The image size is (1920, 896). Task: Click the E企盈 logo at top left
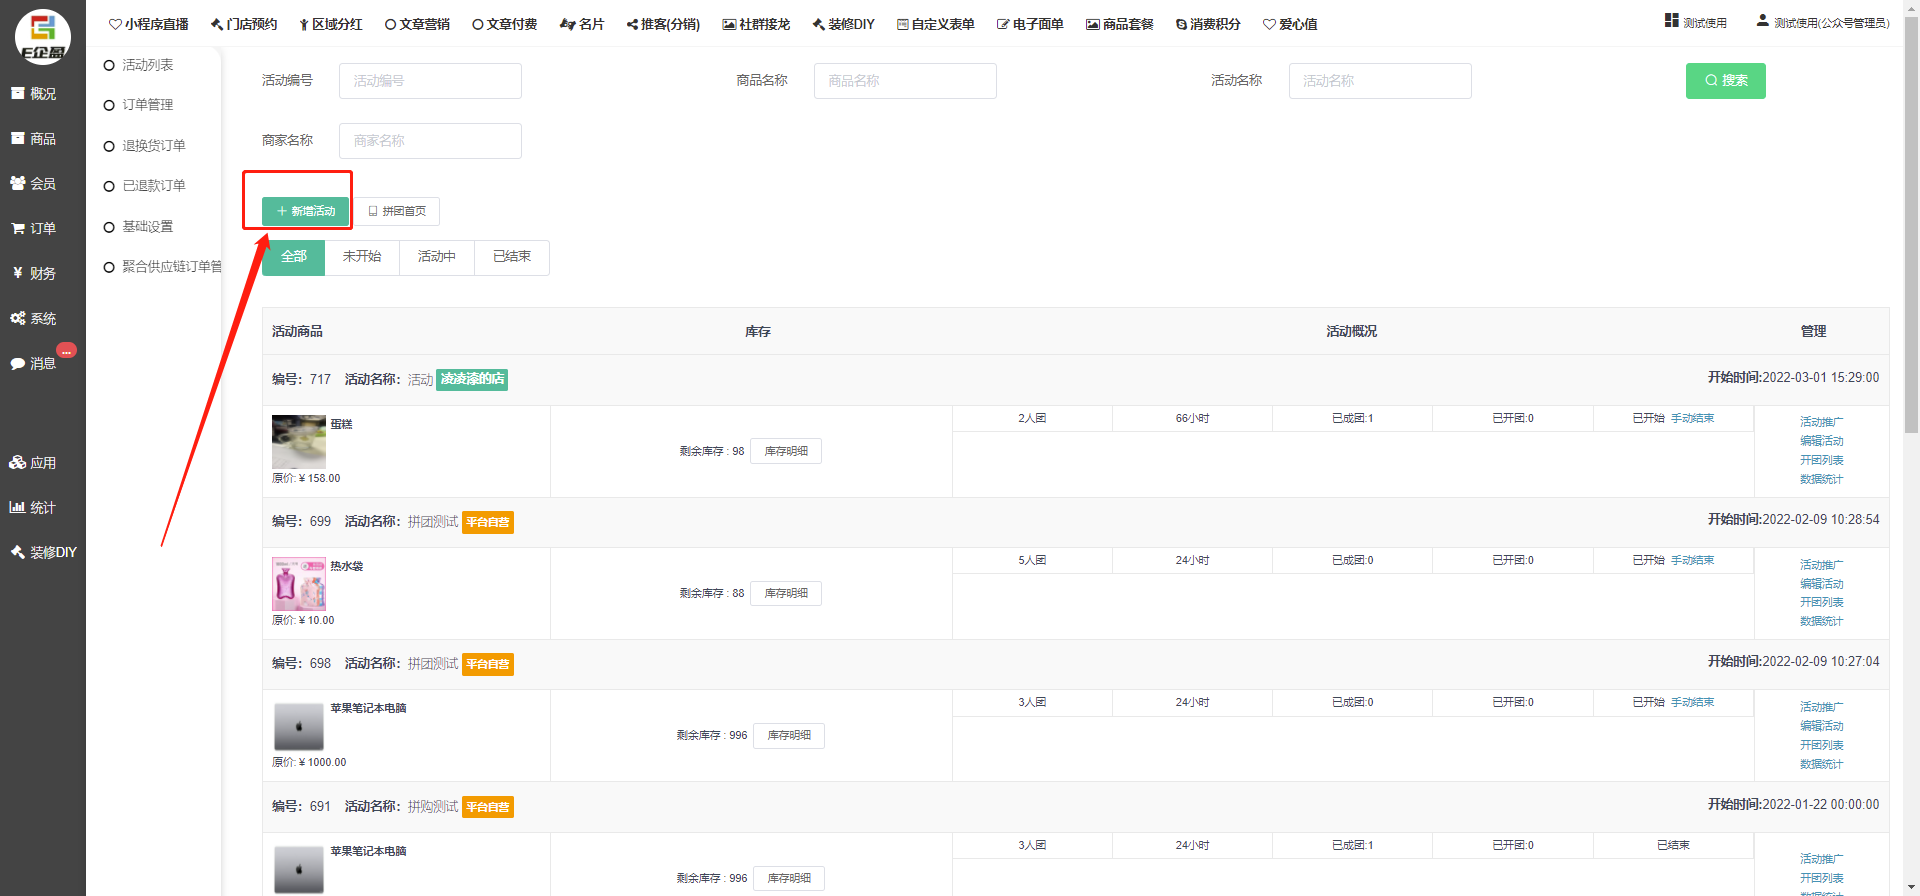(x=42, y=36)
